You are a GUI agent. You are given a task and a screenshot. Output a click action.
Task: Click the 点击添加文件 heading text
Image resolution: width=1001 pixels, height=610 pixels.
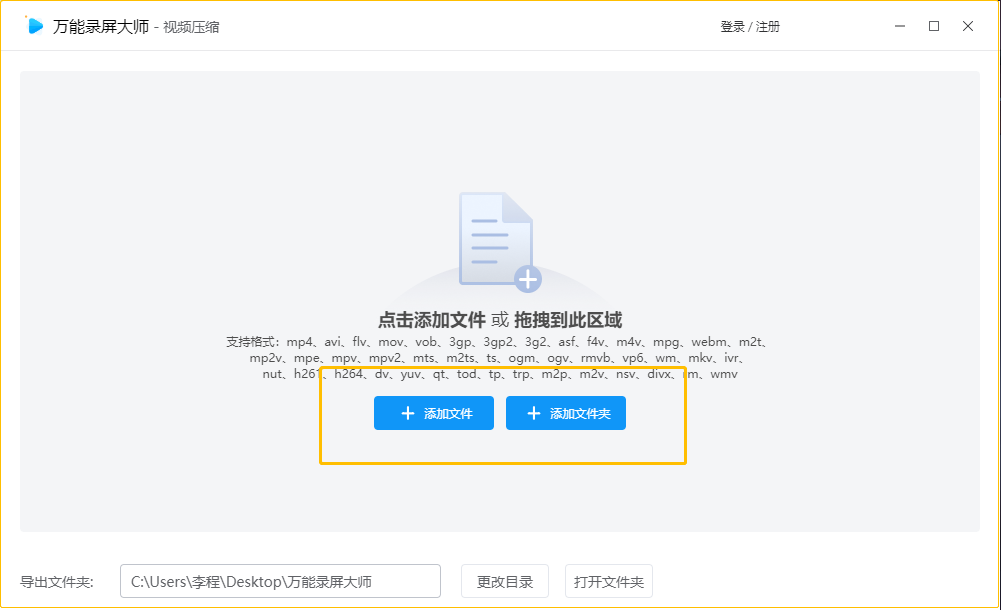click(x=432, y=320)
